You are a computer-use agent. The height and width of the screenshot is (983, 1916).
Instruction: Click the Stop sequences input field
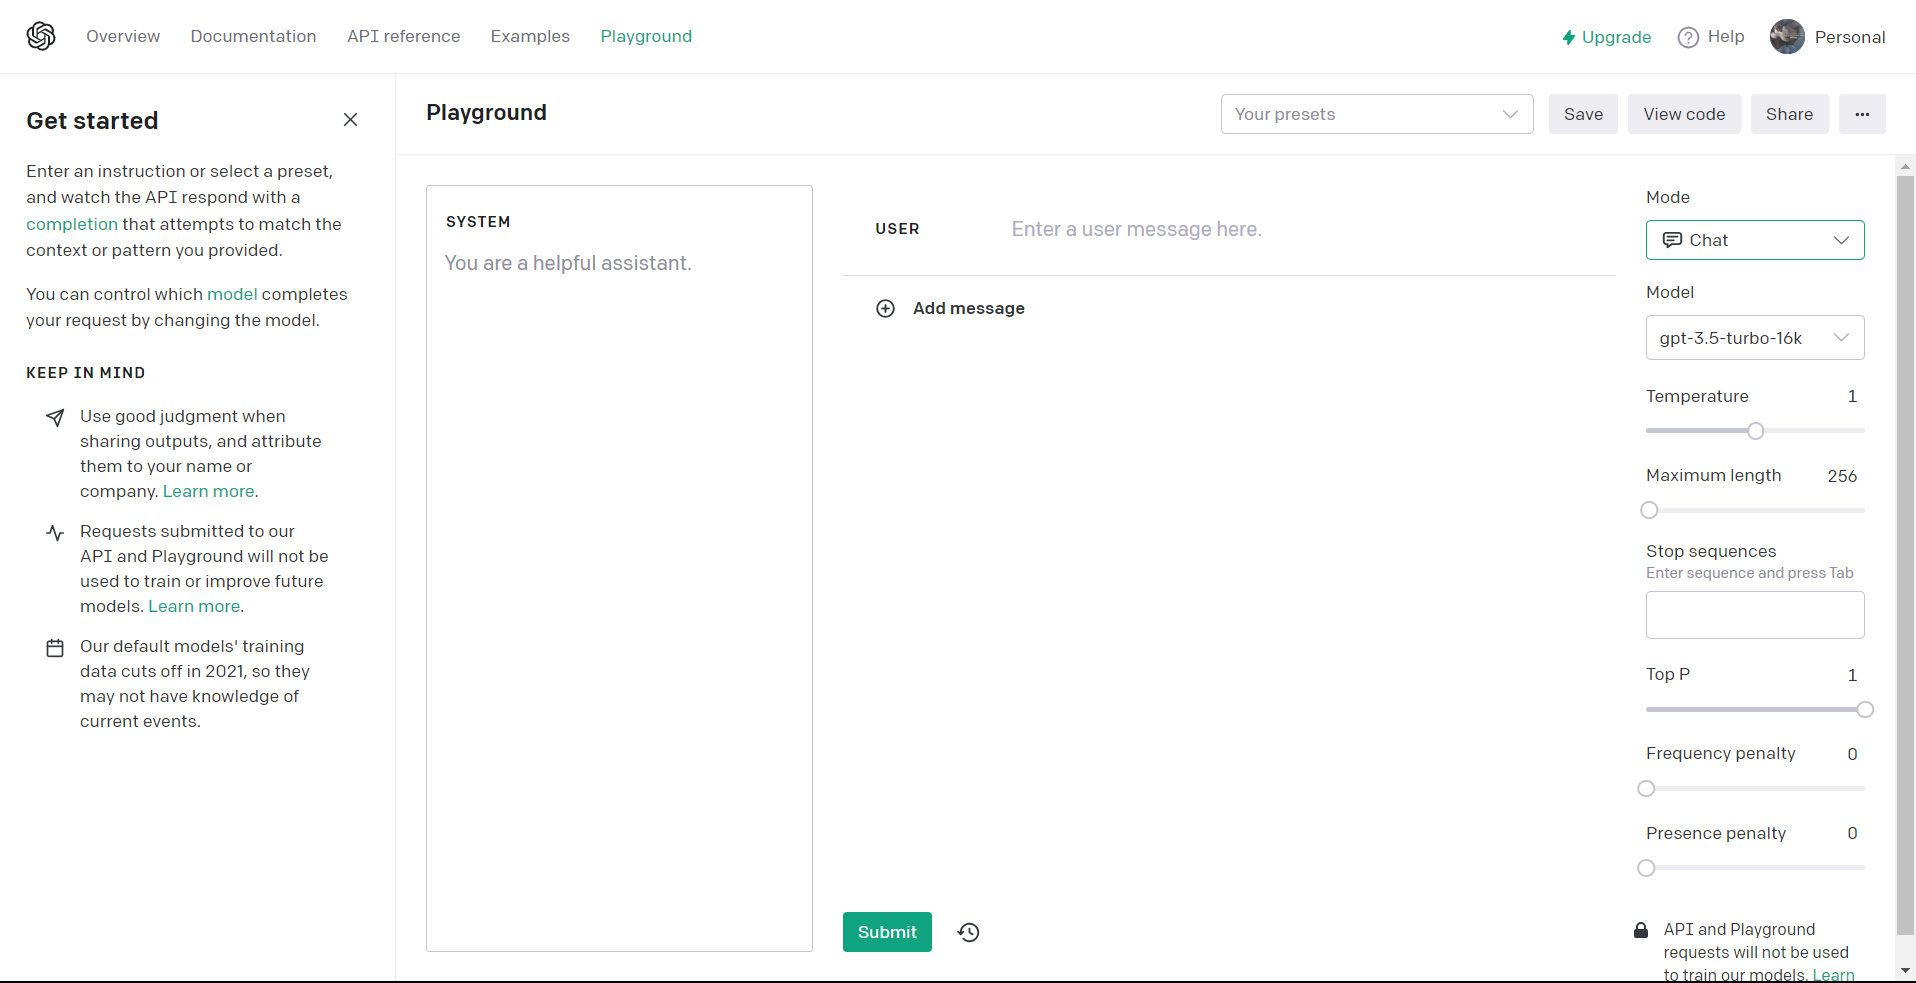(x=1755, y=614)
